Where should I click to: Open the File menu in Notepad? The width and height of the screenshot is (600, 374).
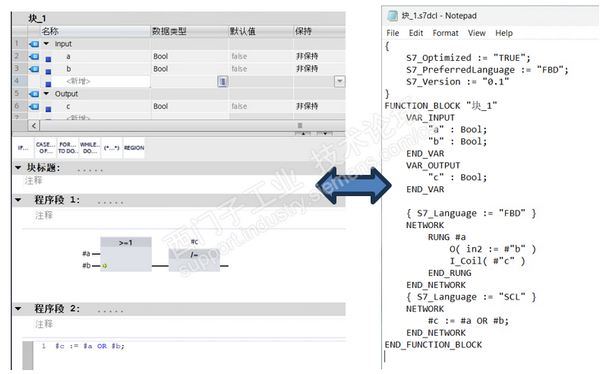coord(393,33)
